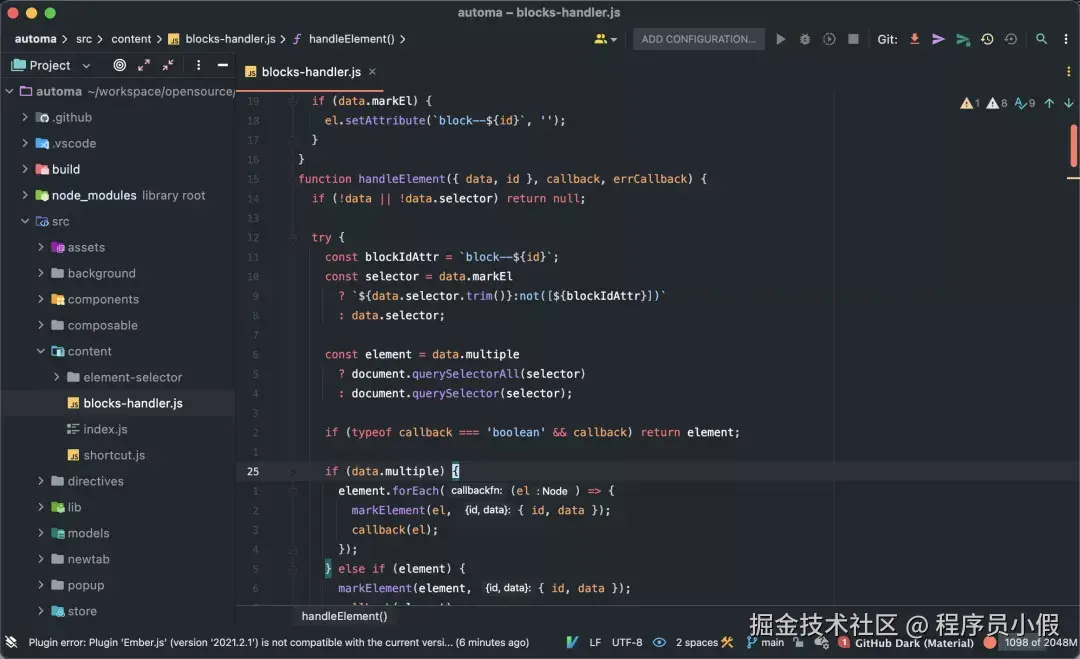1080x659 pixels.
Task: Expand the .github folder
Action: [25, 117]
